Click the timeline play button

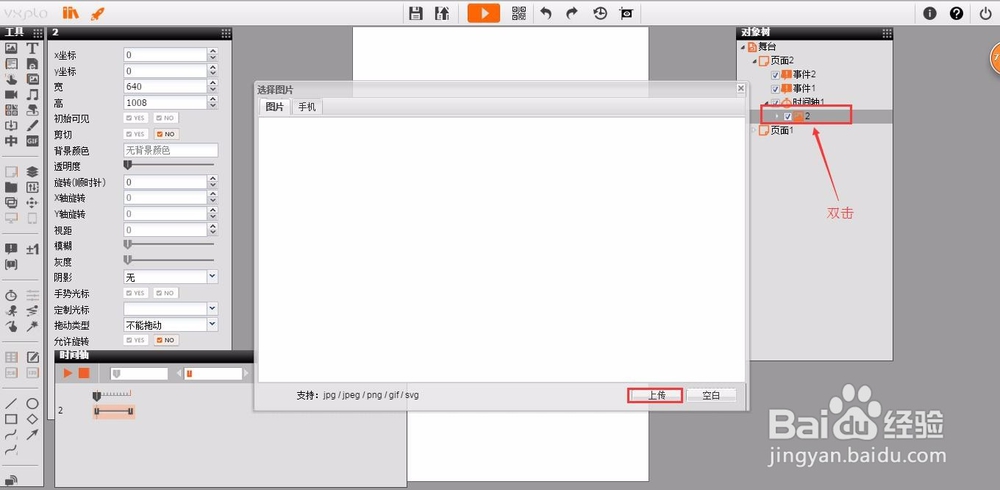click(68, 373)
